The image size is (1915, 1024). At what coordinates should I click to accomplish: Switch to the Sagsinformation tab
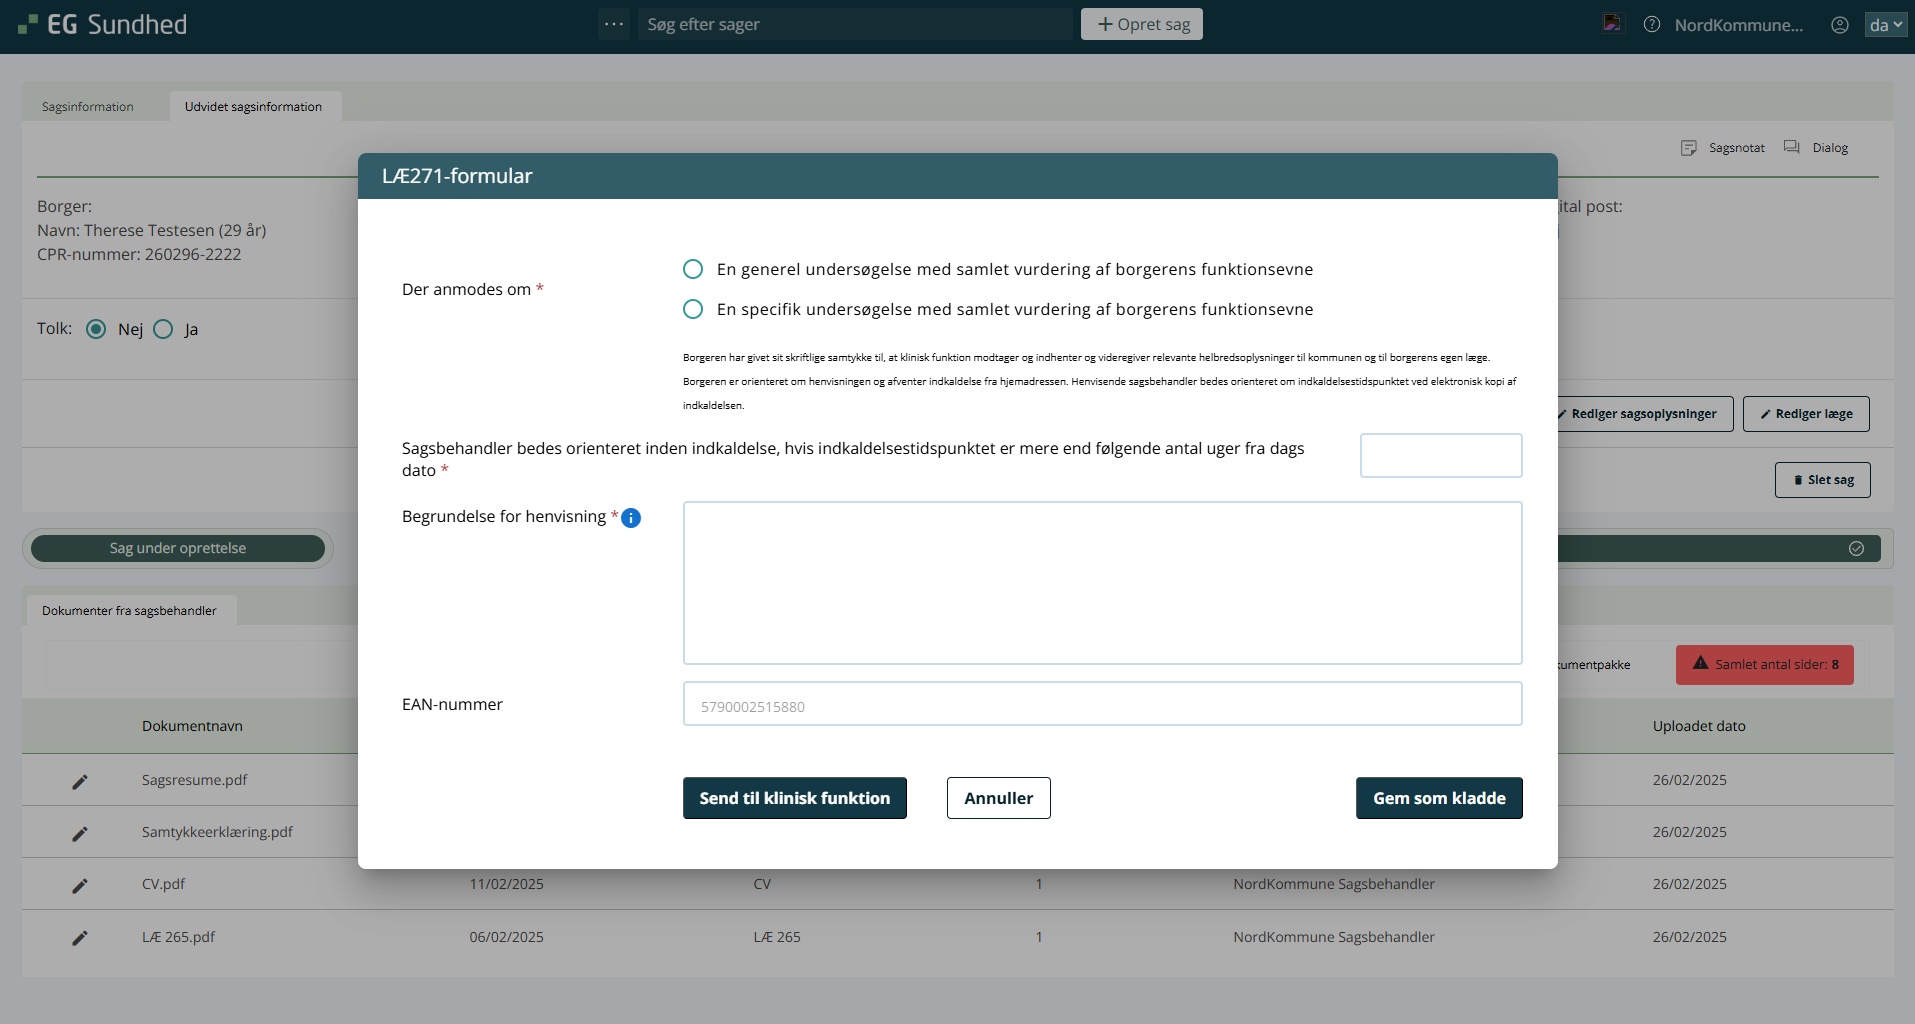88,107
